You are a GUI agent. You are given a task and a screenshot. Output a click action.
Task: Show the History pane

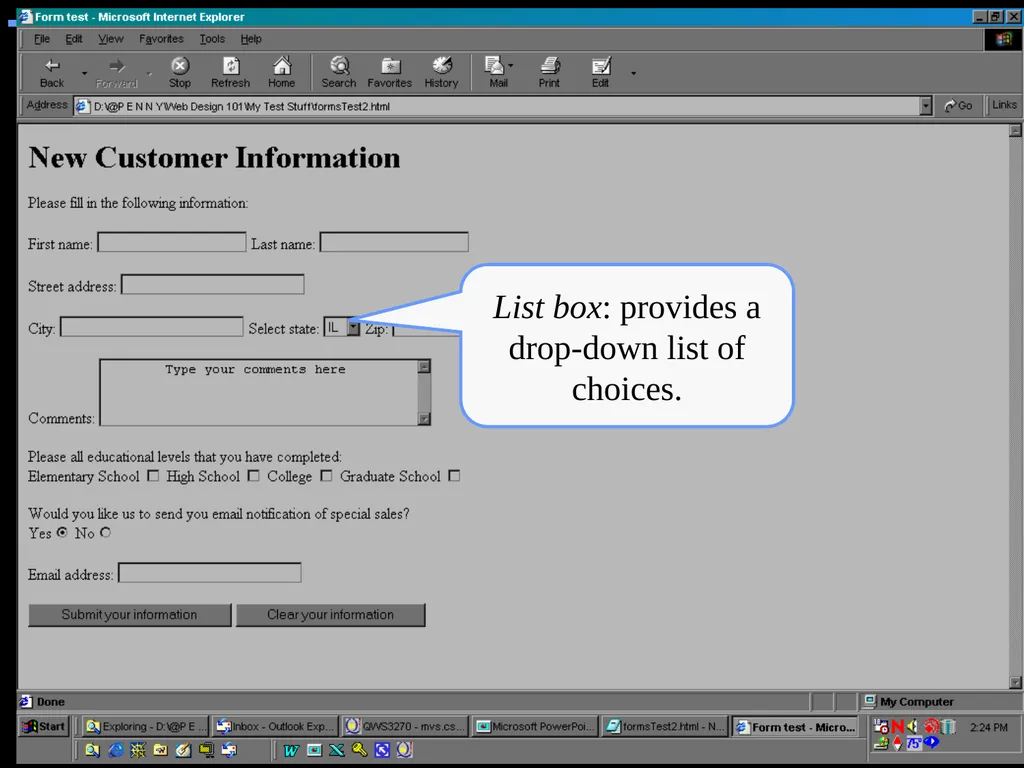tap(441, 72)
